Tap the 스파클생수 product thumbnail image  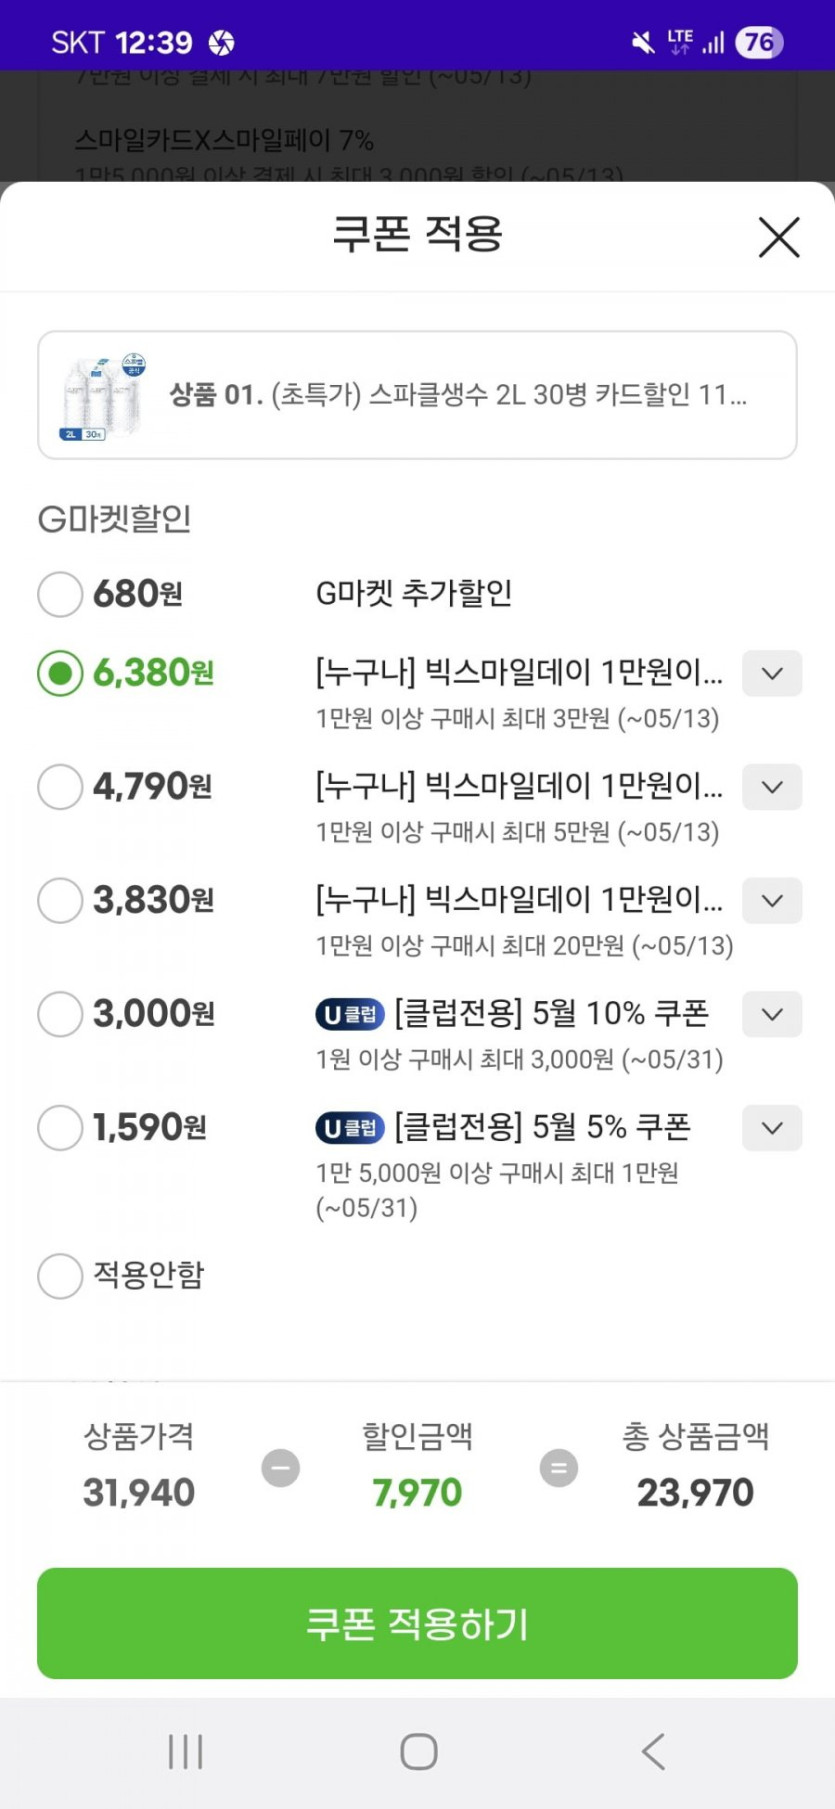[x=102, y=396]
